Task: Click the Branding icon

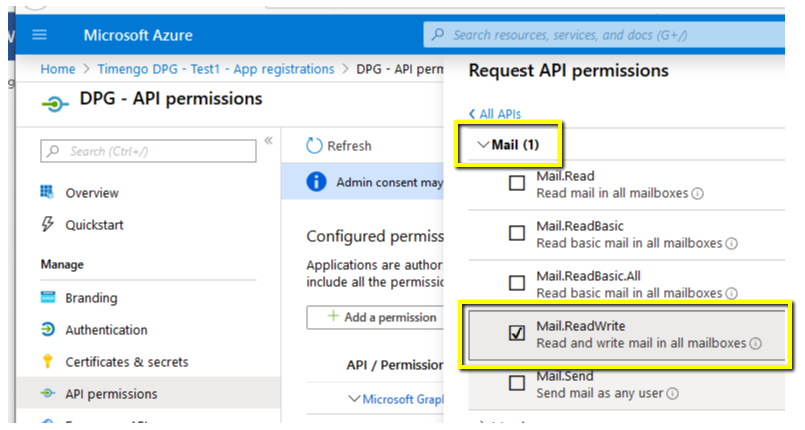Action: [x=47, y=298]
